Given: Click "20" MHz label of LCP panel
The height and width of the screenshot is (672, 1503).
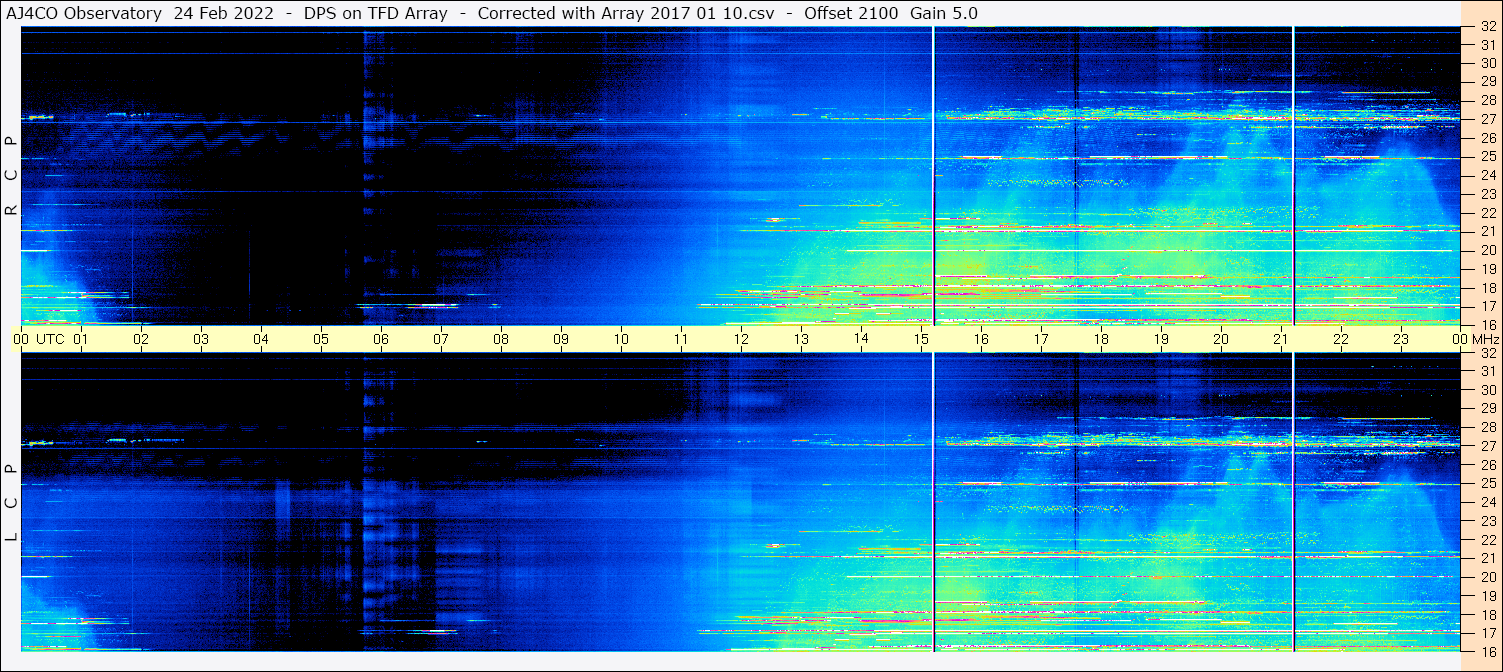Looking at the screenshot, I should (1488, 577).
